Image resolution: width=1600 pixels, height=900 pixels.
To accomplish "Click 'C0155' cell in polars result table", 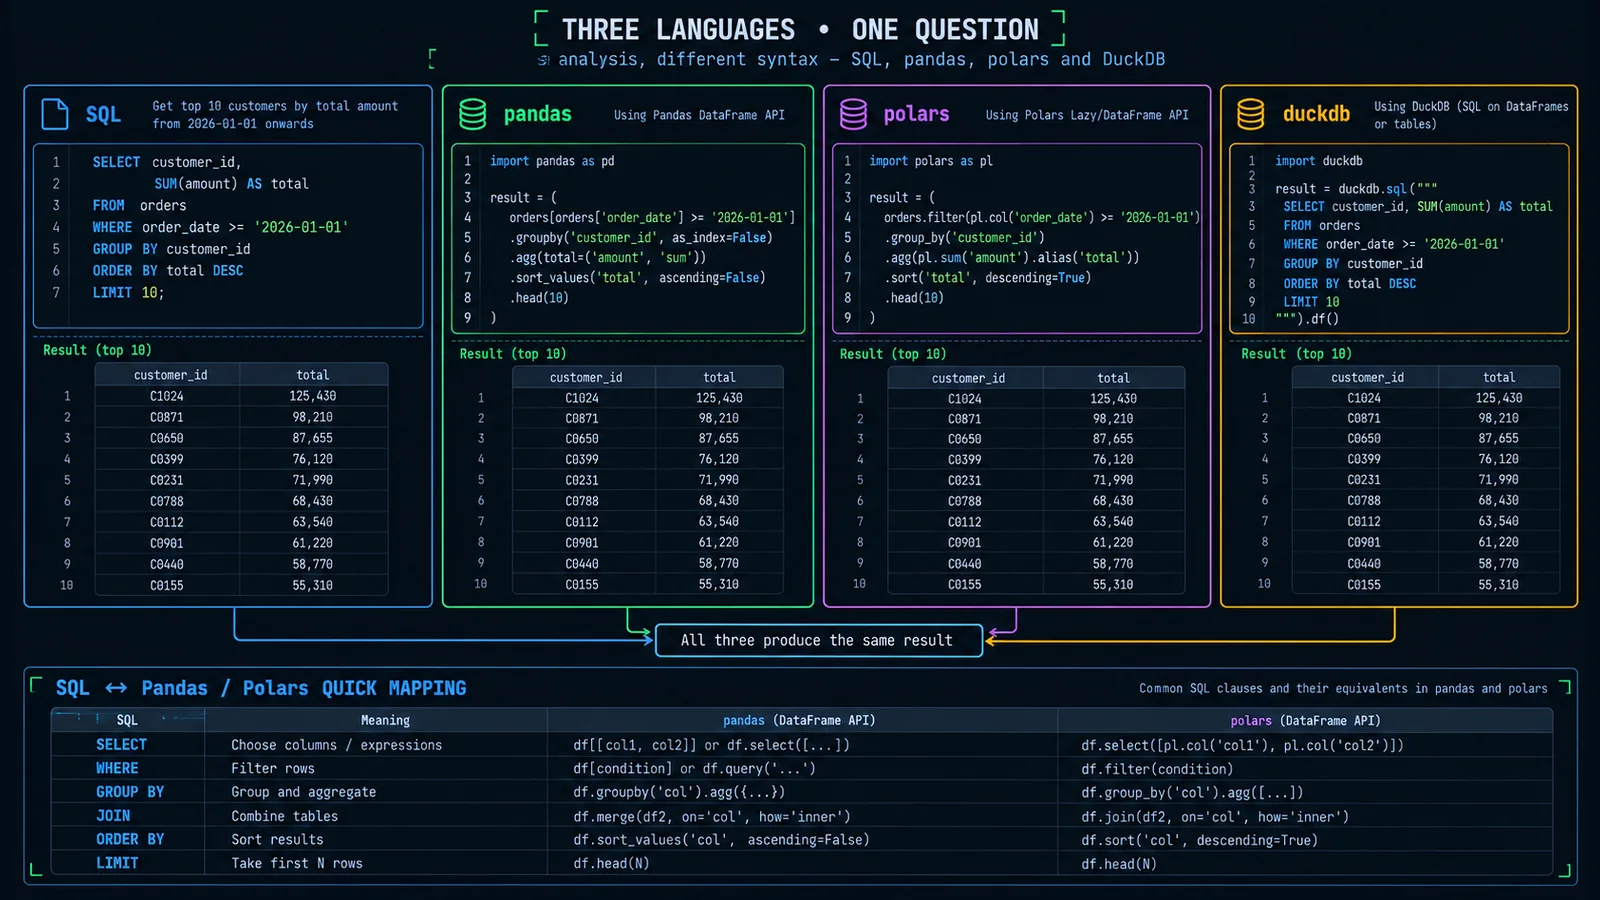I will [965, 584].
